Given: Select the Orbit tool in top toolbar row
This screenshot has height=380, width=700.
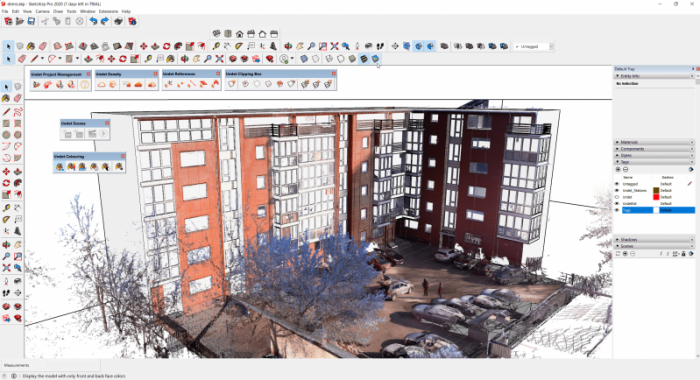Looking at the screenshot, I should click(x=288, y=46).
